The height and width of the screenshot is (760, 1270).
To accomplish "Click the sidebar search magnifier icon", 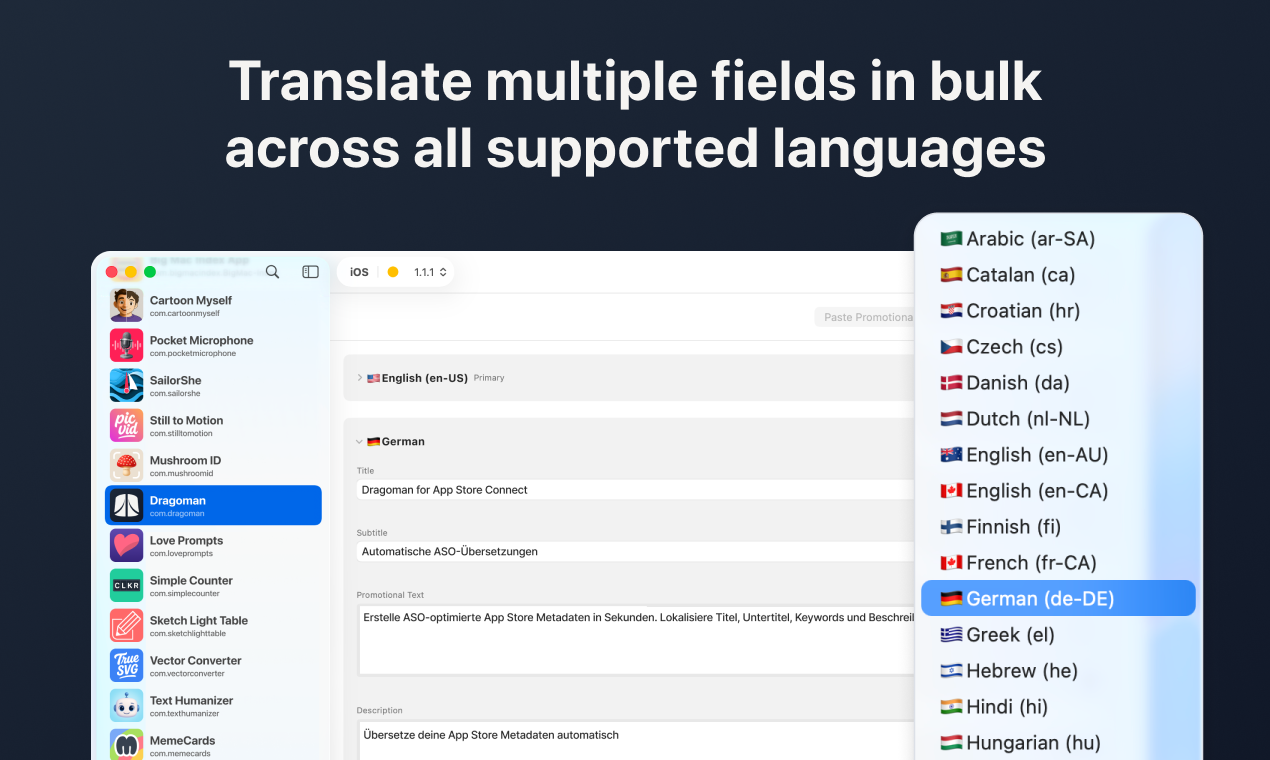I will [x=272, y=271].
